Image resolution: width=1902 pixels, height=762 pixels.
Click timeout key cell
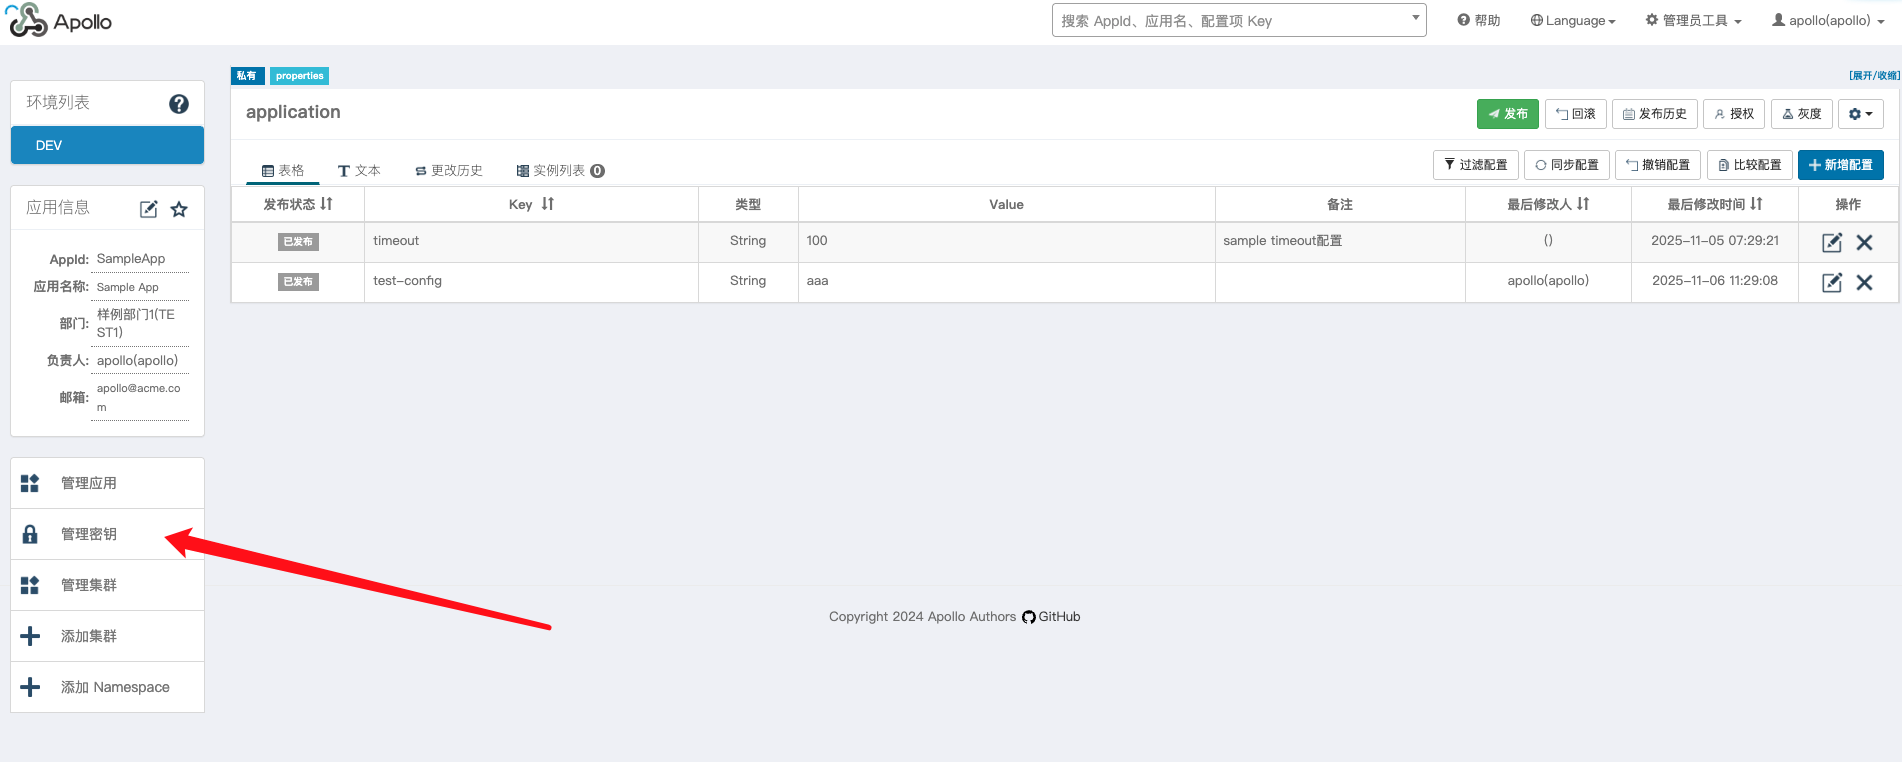coord(531,242)
